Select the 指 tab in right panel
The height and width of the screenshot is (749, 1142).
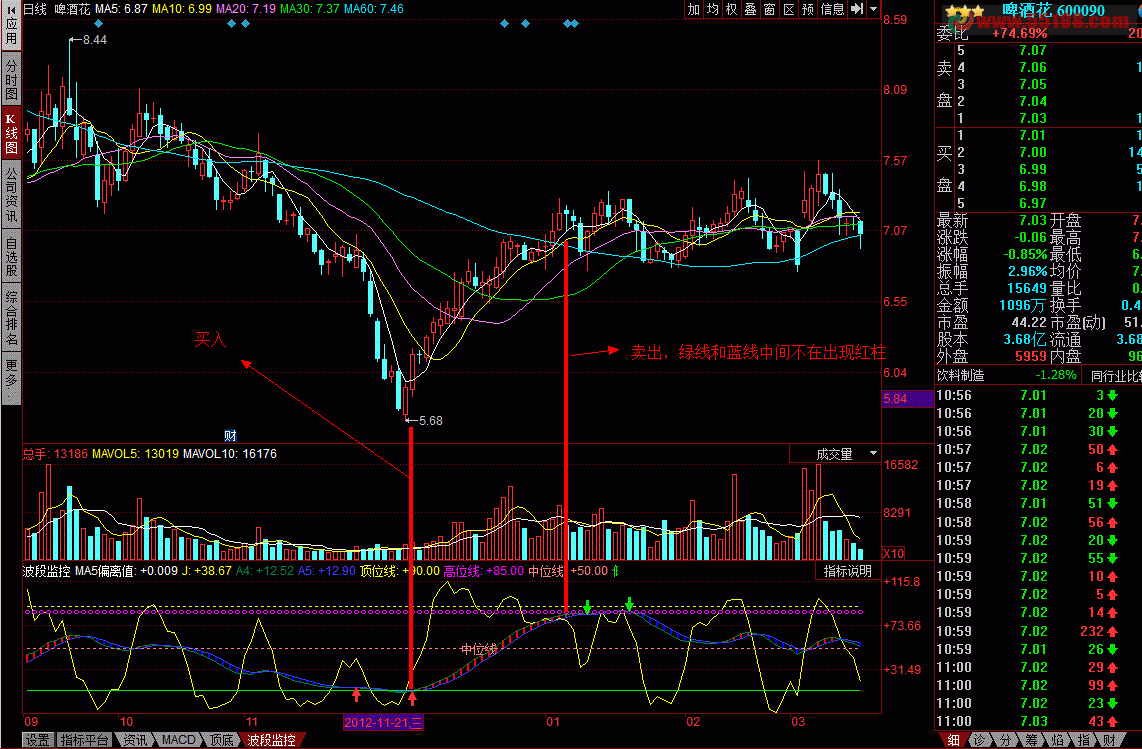click(x=1083, y=740)
